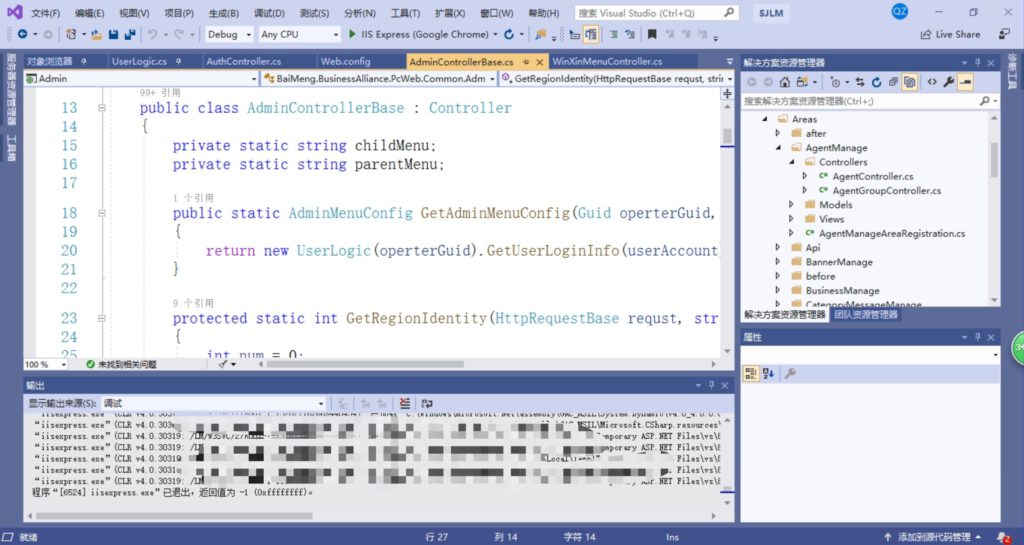Screen dimensions: 1024x545
Task: Switch to the AuthController.cs tab
Action: click(244, 61)
